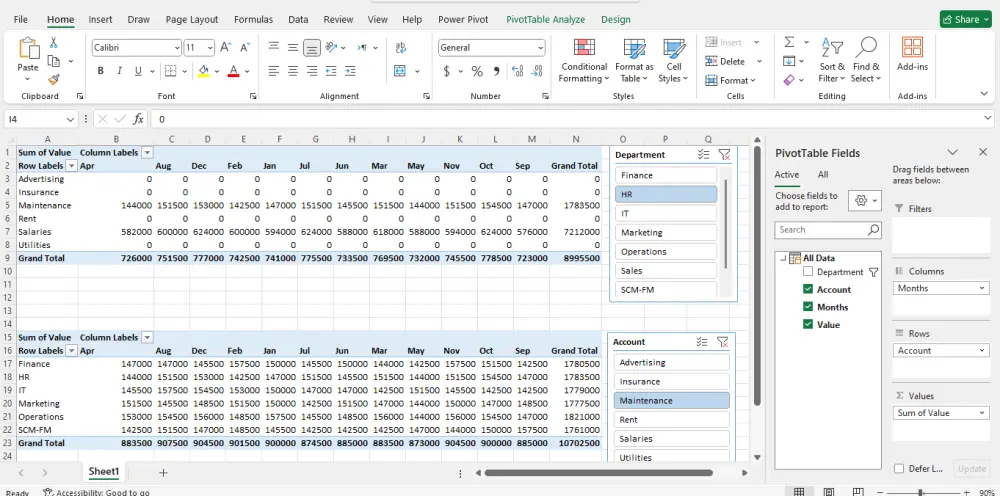Select Salaries in Account slicer

pyautogui.click(x=672, y=439)
